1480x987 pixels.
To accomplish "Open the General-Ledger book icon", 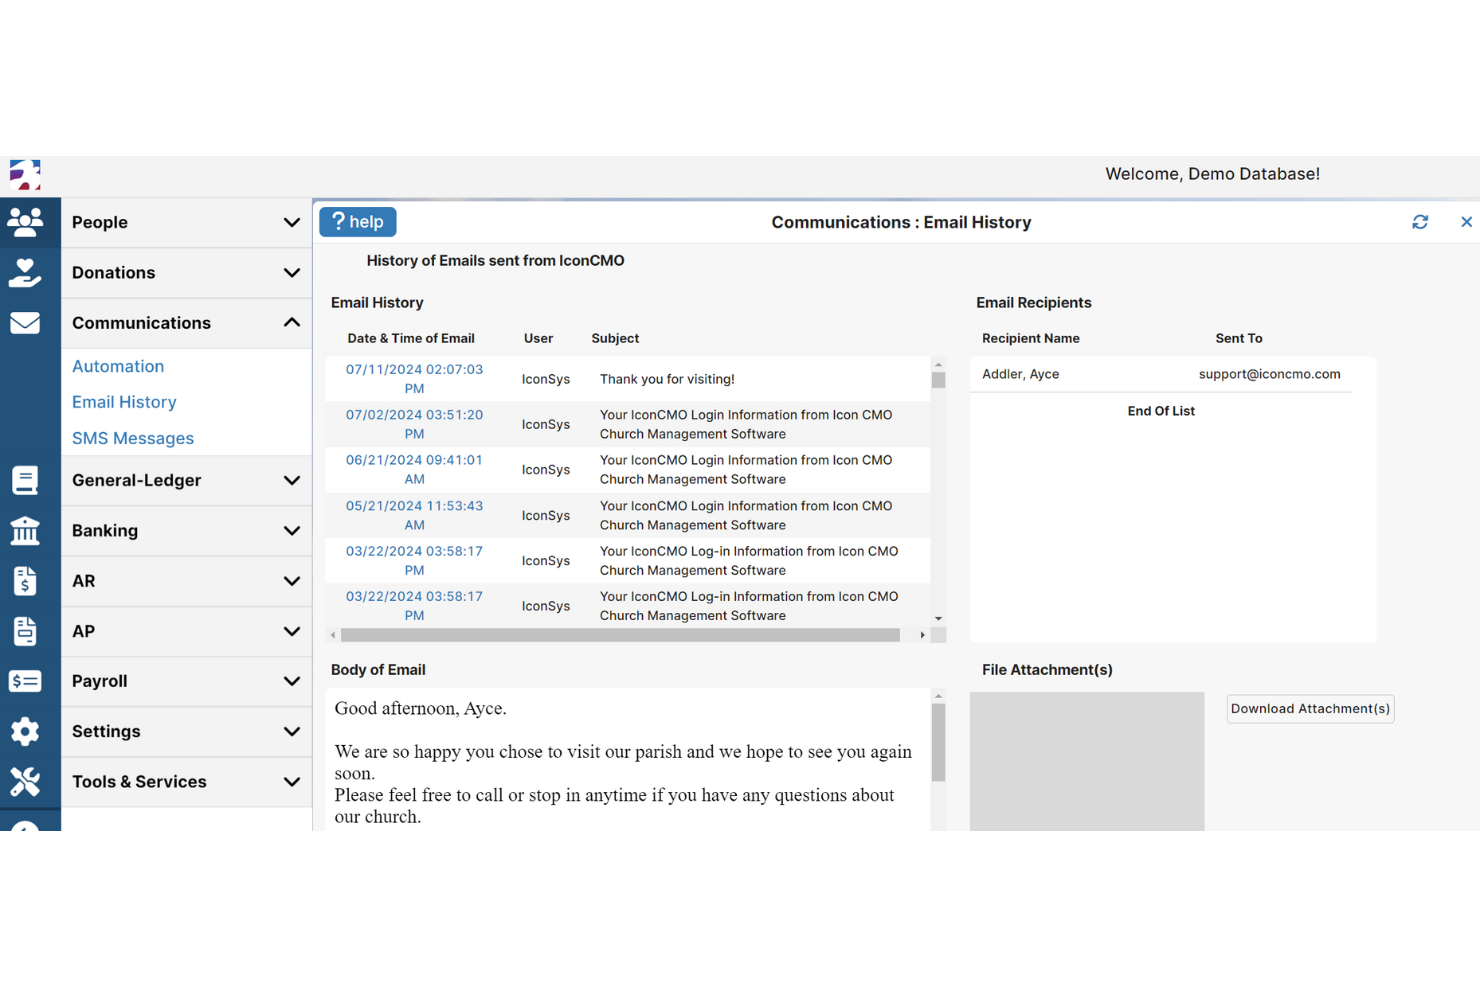I will (x=25, y=480).
